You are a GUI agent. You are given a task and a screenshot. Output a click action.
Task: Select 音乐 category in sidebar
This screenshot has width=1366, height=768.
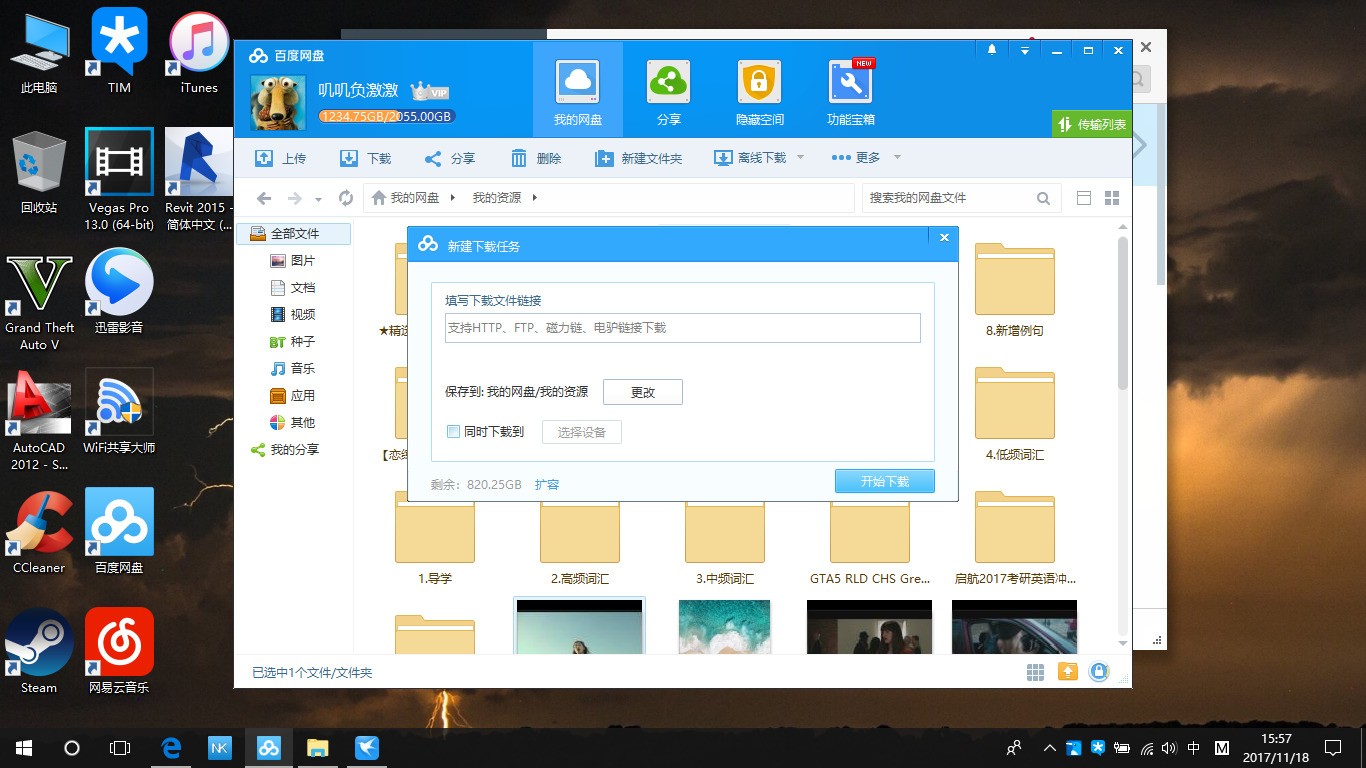[x=294, y=369]
